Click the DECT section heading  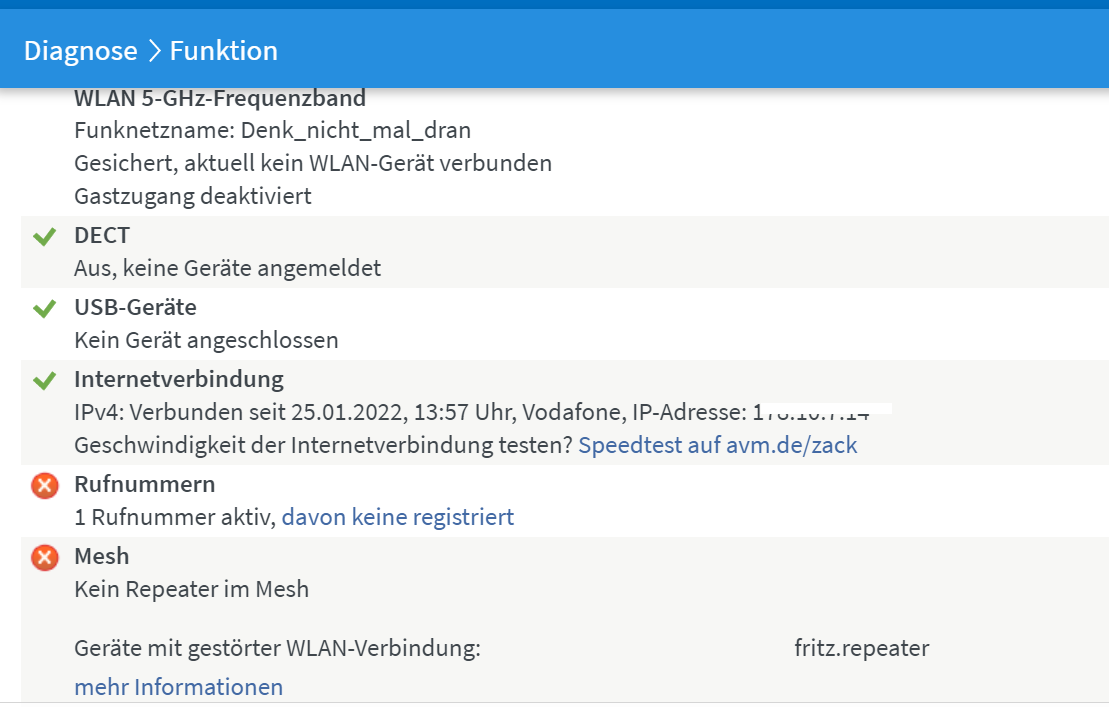pyautogui.click(x=102, y=235)
